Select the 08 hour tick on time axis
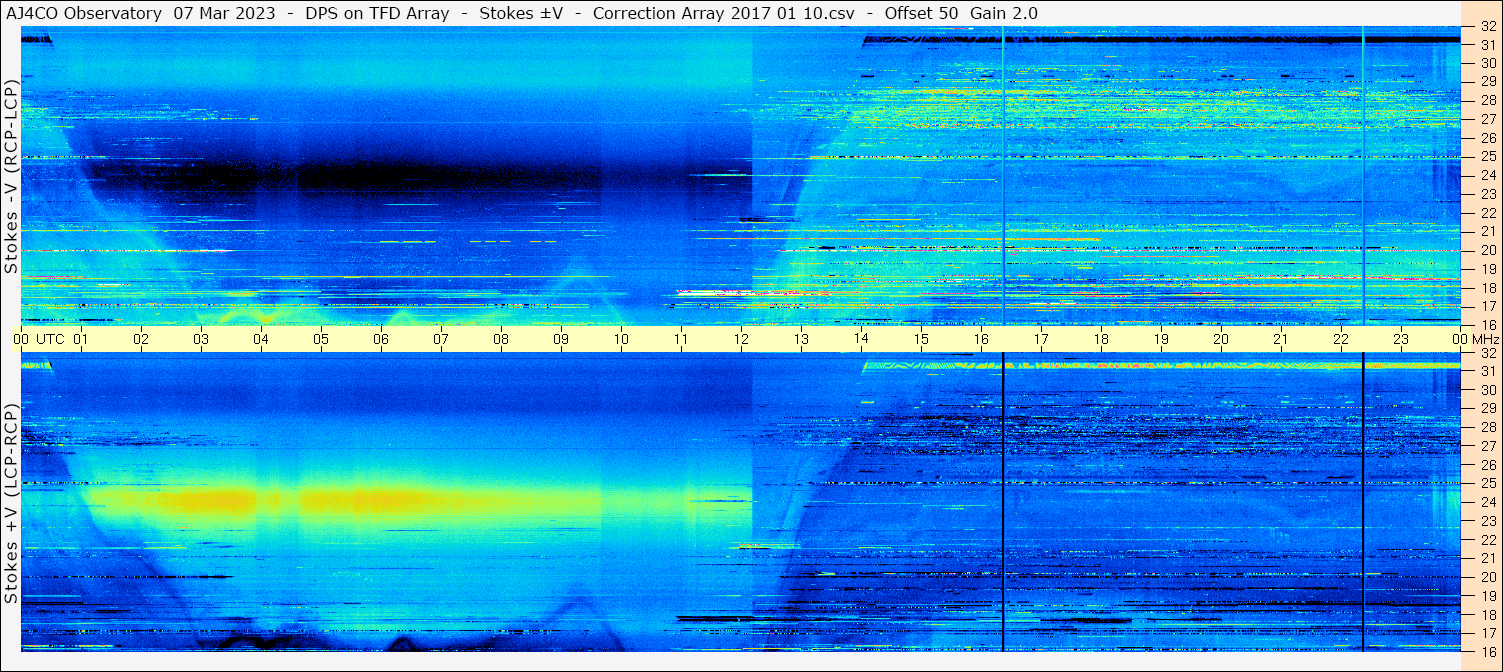Viewport: 1503px width, 672px height. coord(501,339)
